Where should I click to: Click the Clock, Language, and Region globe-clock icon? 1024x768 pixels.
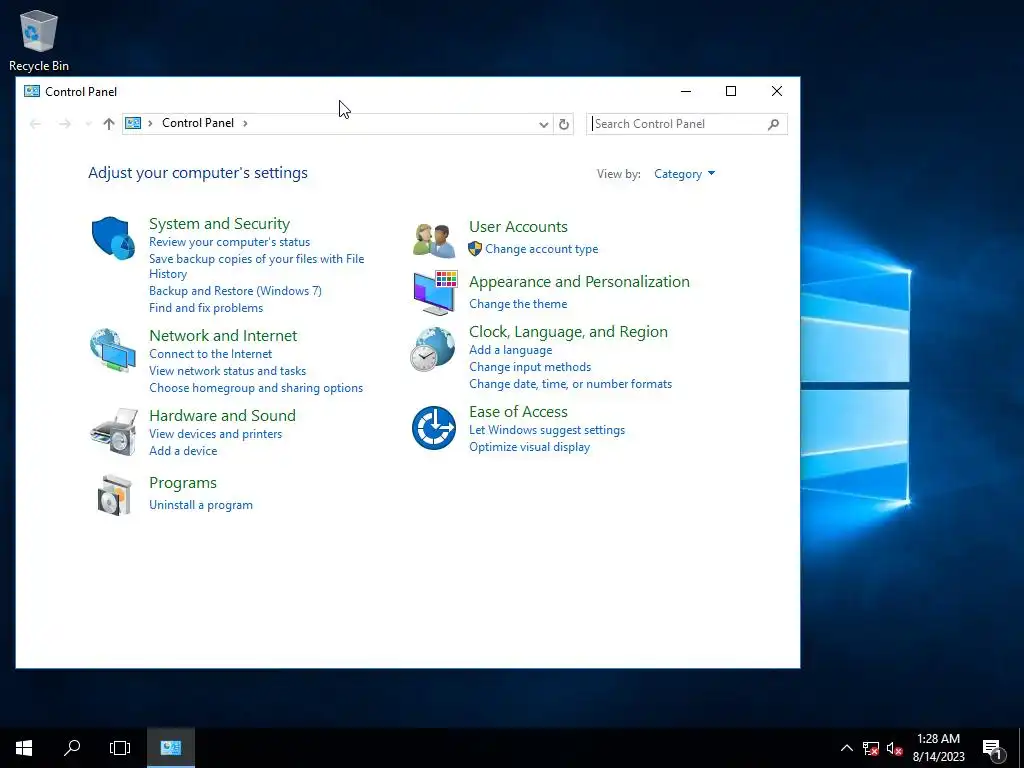pos(432,349)
